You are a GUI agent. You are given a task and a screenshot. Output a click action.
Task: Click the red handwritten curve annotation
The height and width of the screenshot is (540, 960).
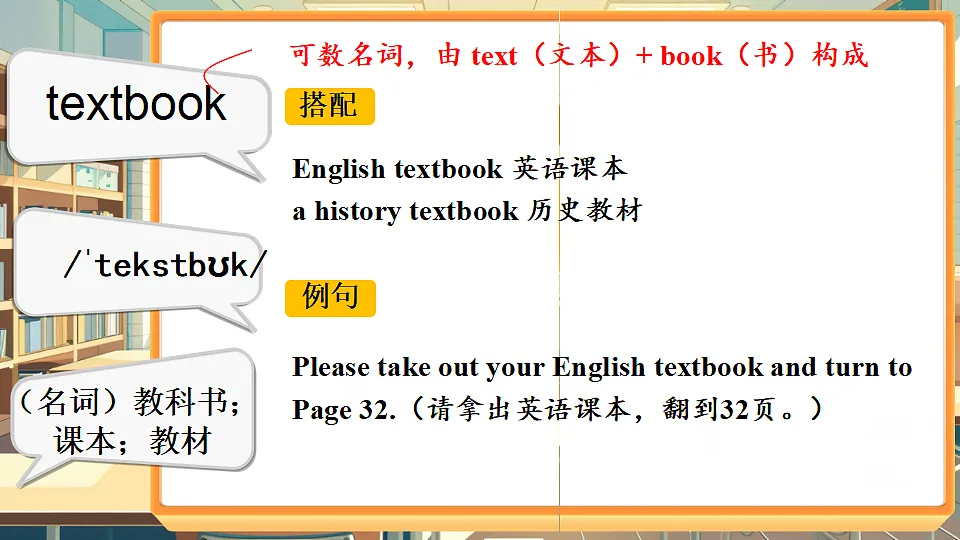point(225,70)
